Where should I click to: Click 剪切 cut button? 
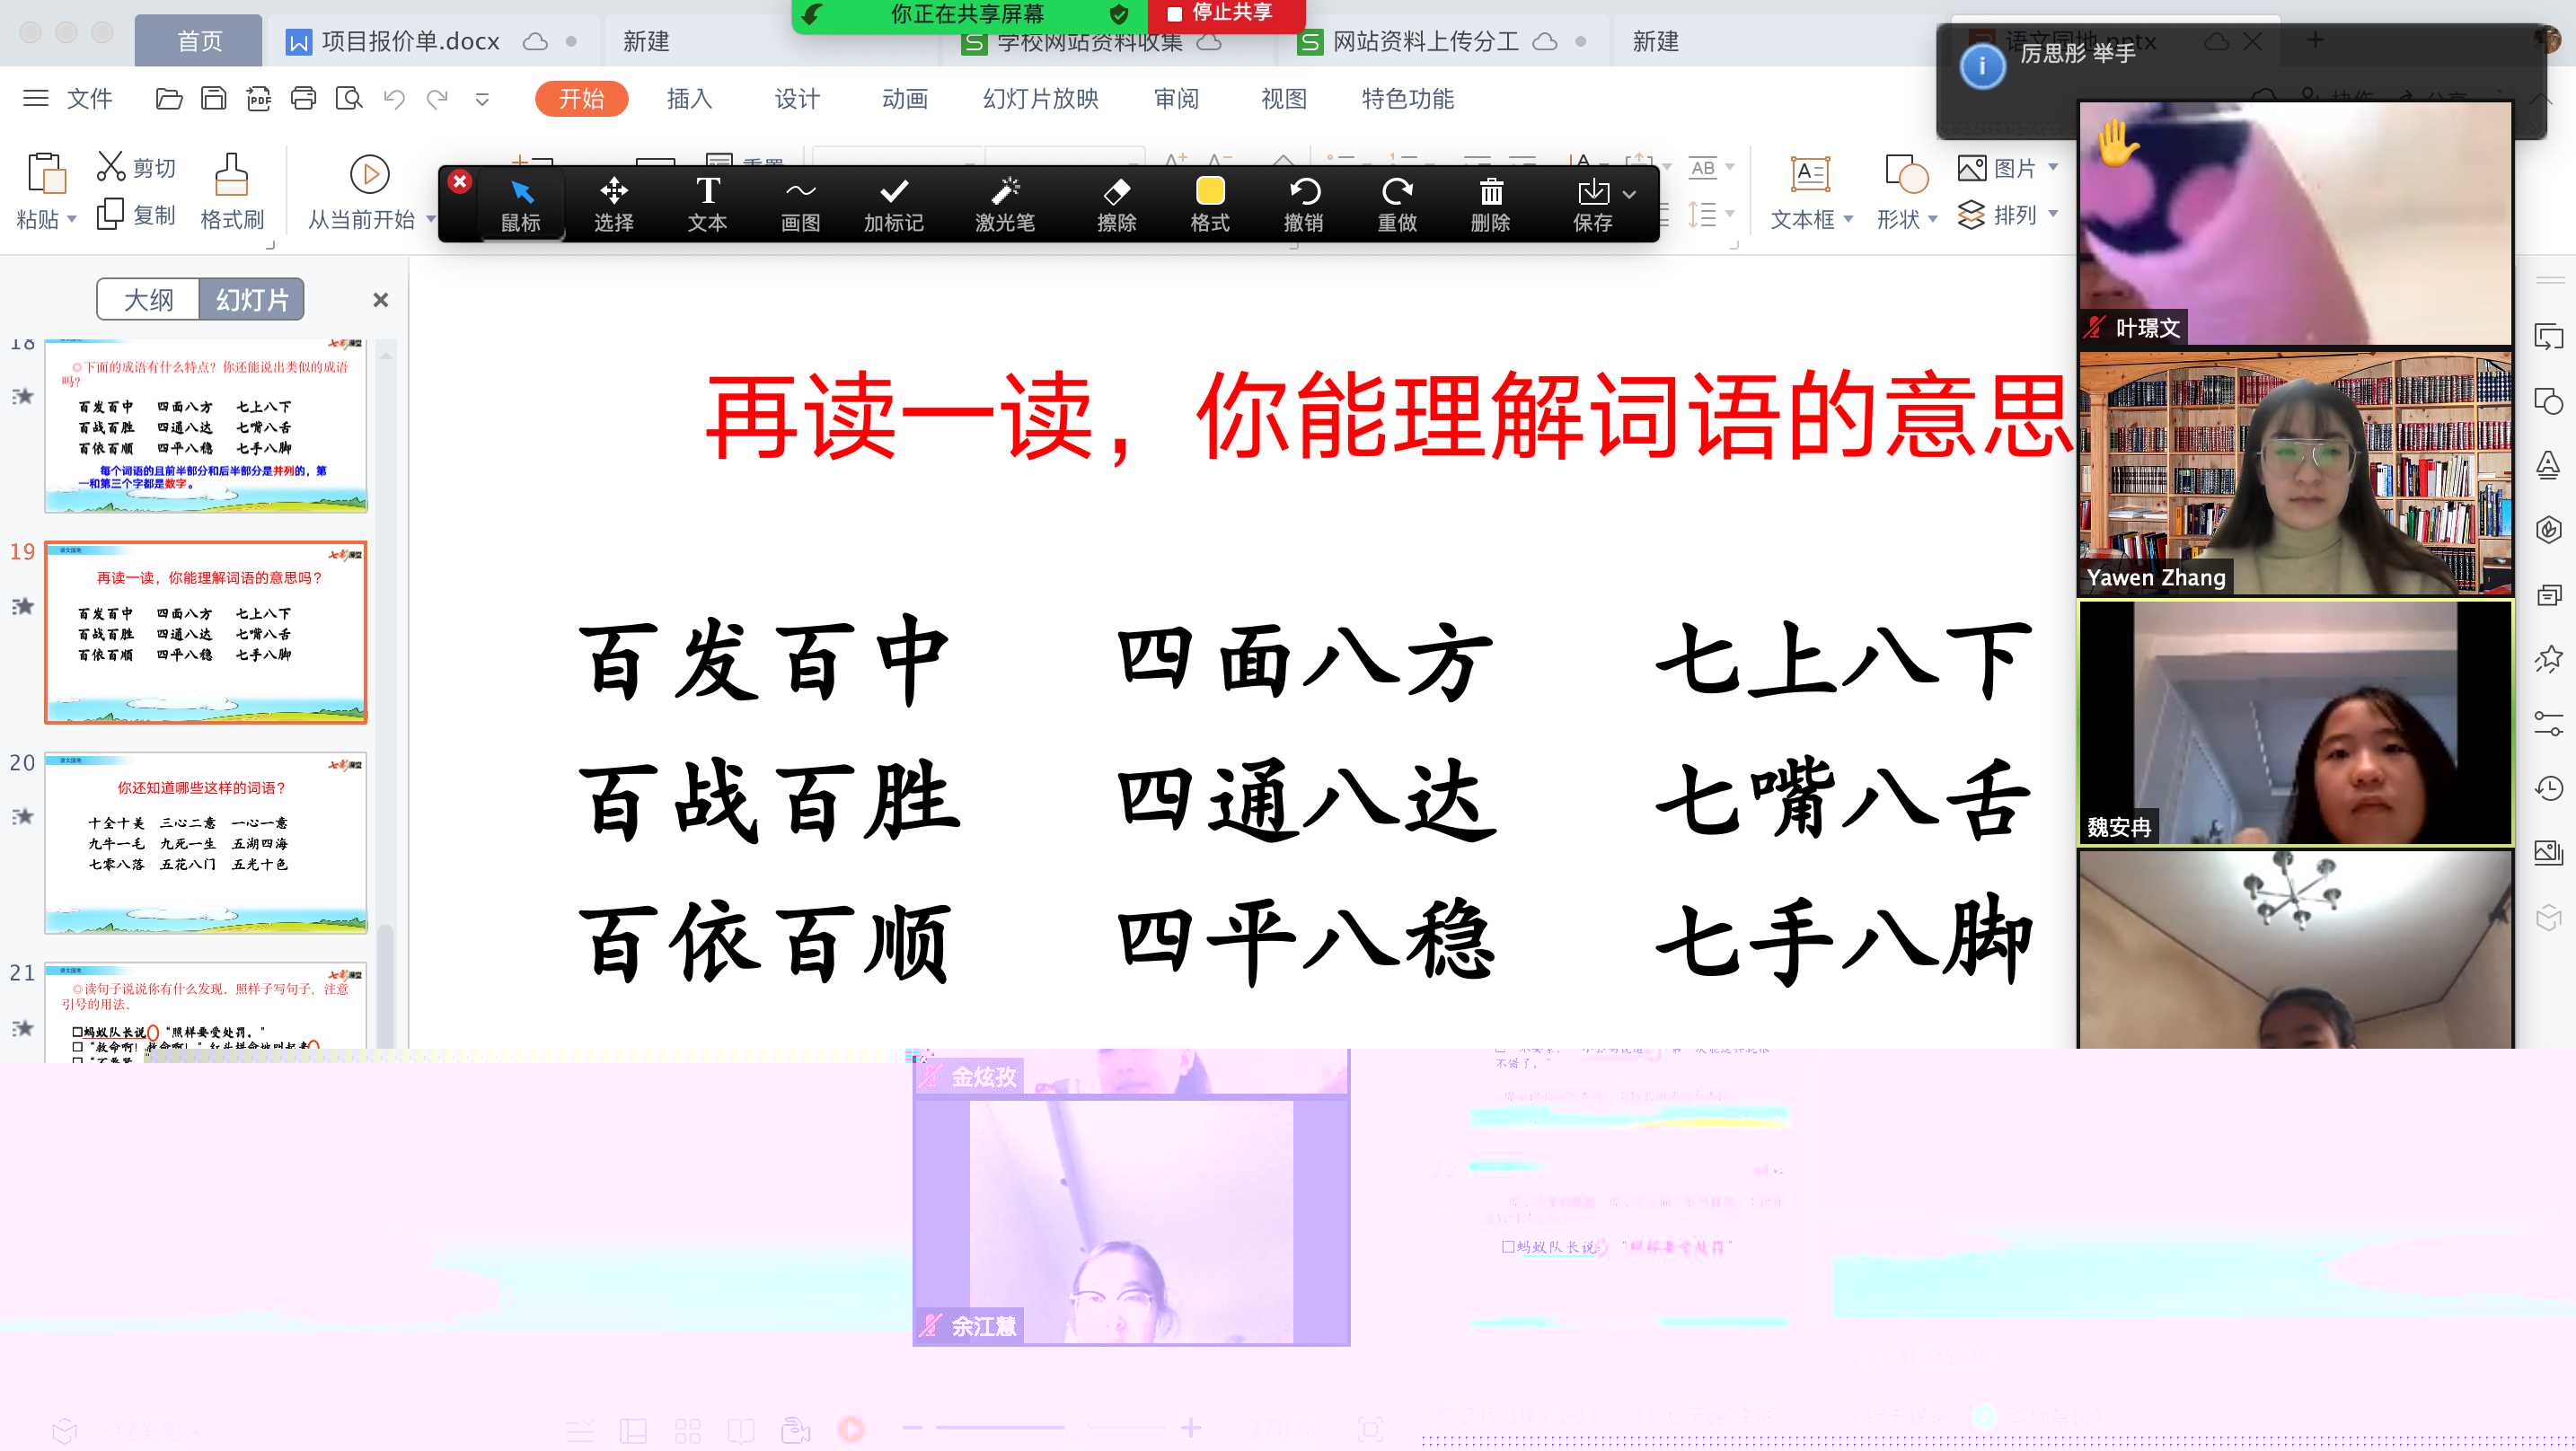click(136, 167)
